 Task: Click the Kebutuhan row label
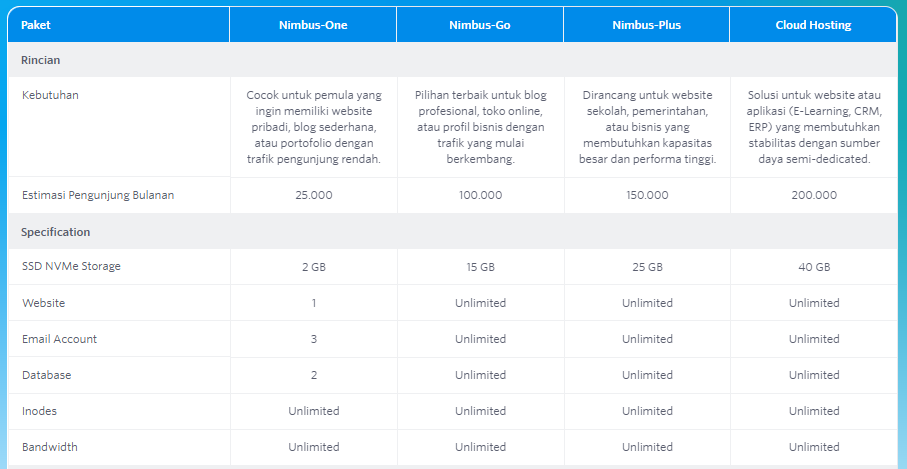[50, 95]
